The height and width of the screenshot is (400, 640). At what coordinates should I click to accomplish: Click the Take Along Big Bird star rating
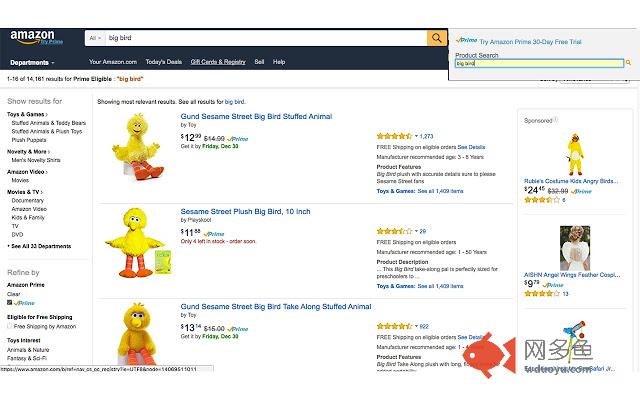point(392,326)
